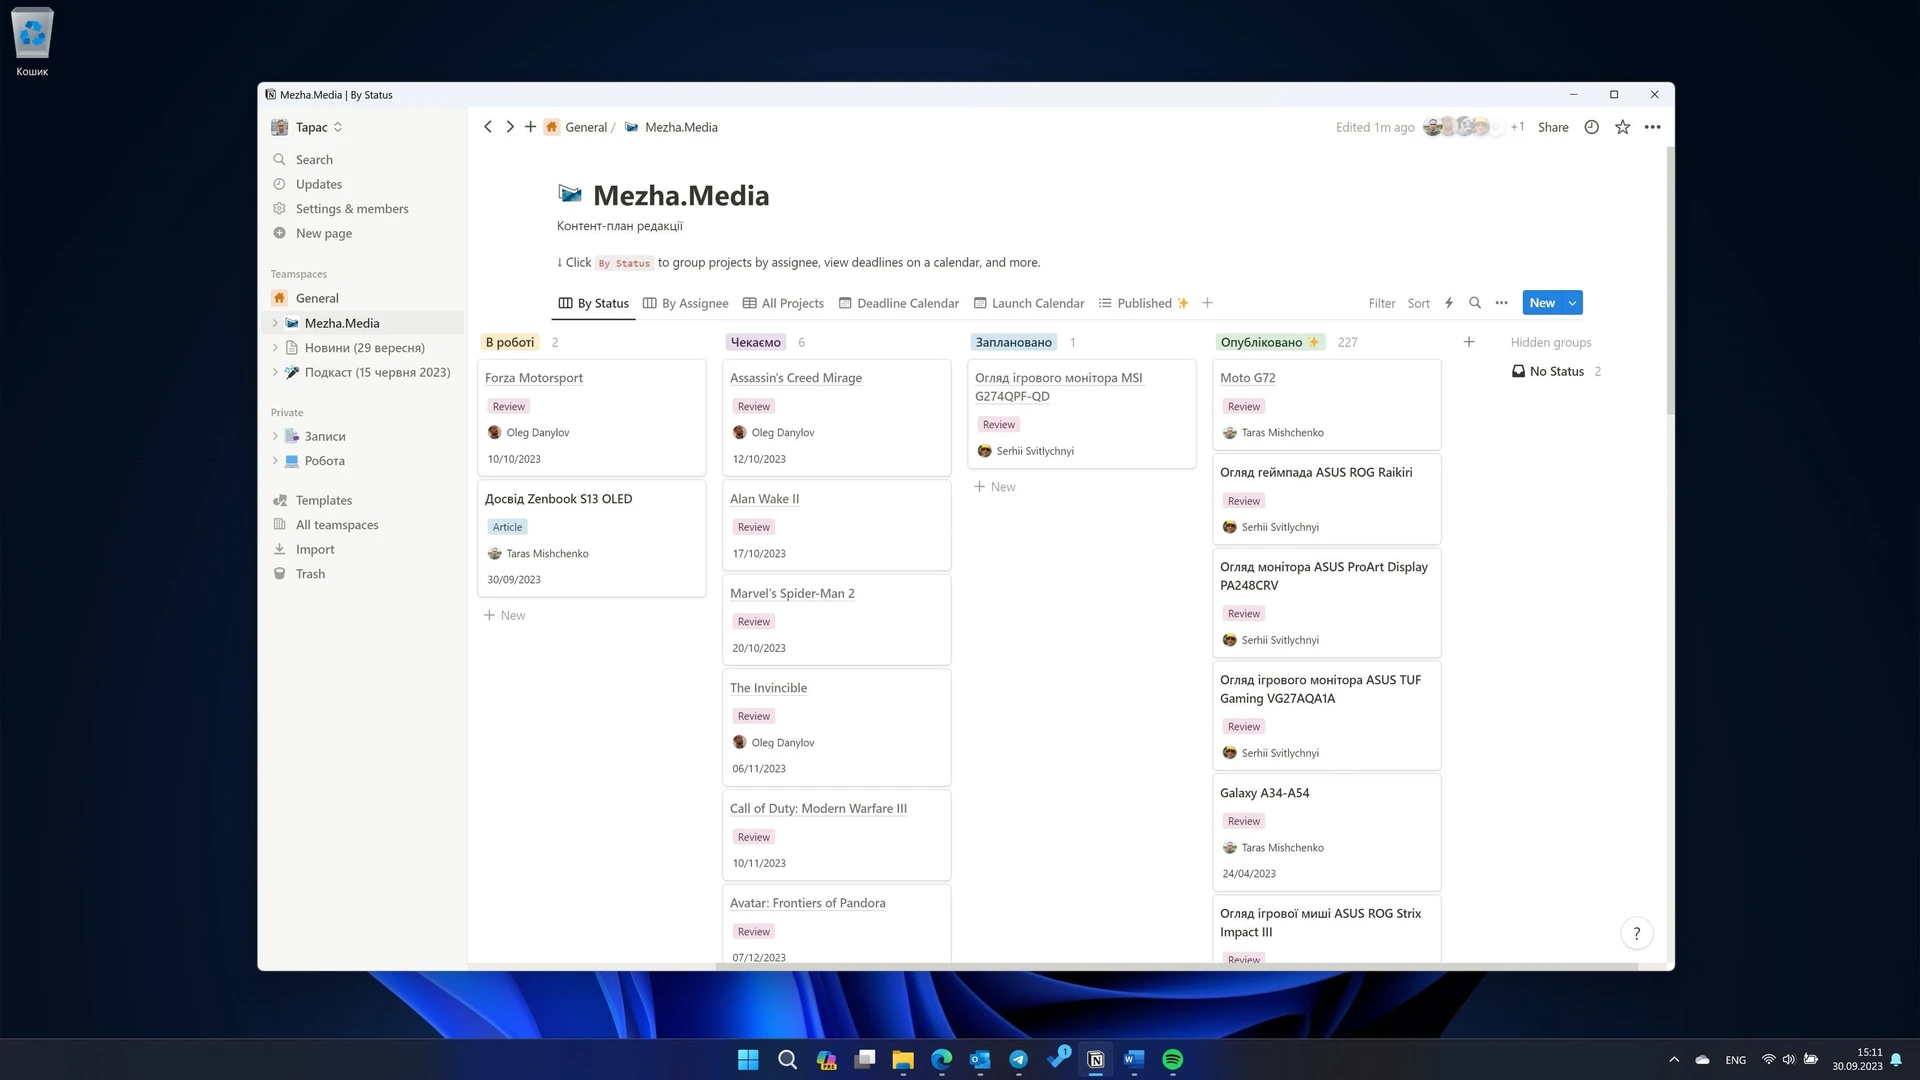Image resolution: width=1920 pixels, height=1080 pixels.
Task: Add a new status group column
Action: pyautogui.click(x=1468, y=342)
